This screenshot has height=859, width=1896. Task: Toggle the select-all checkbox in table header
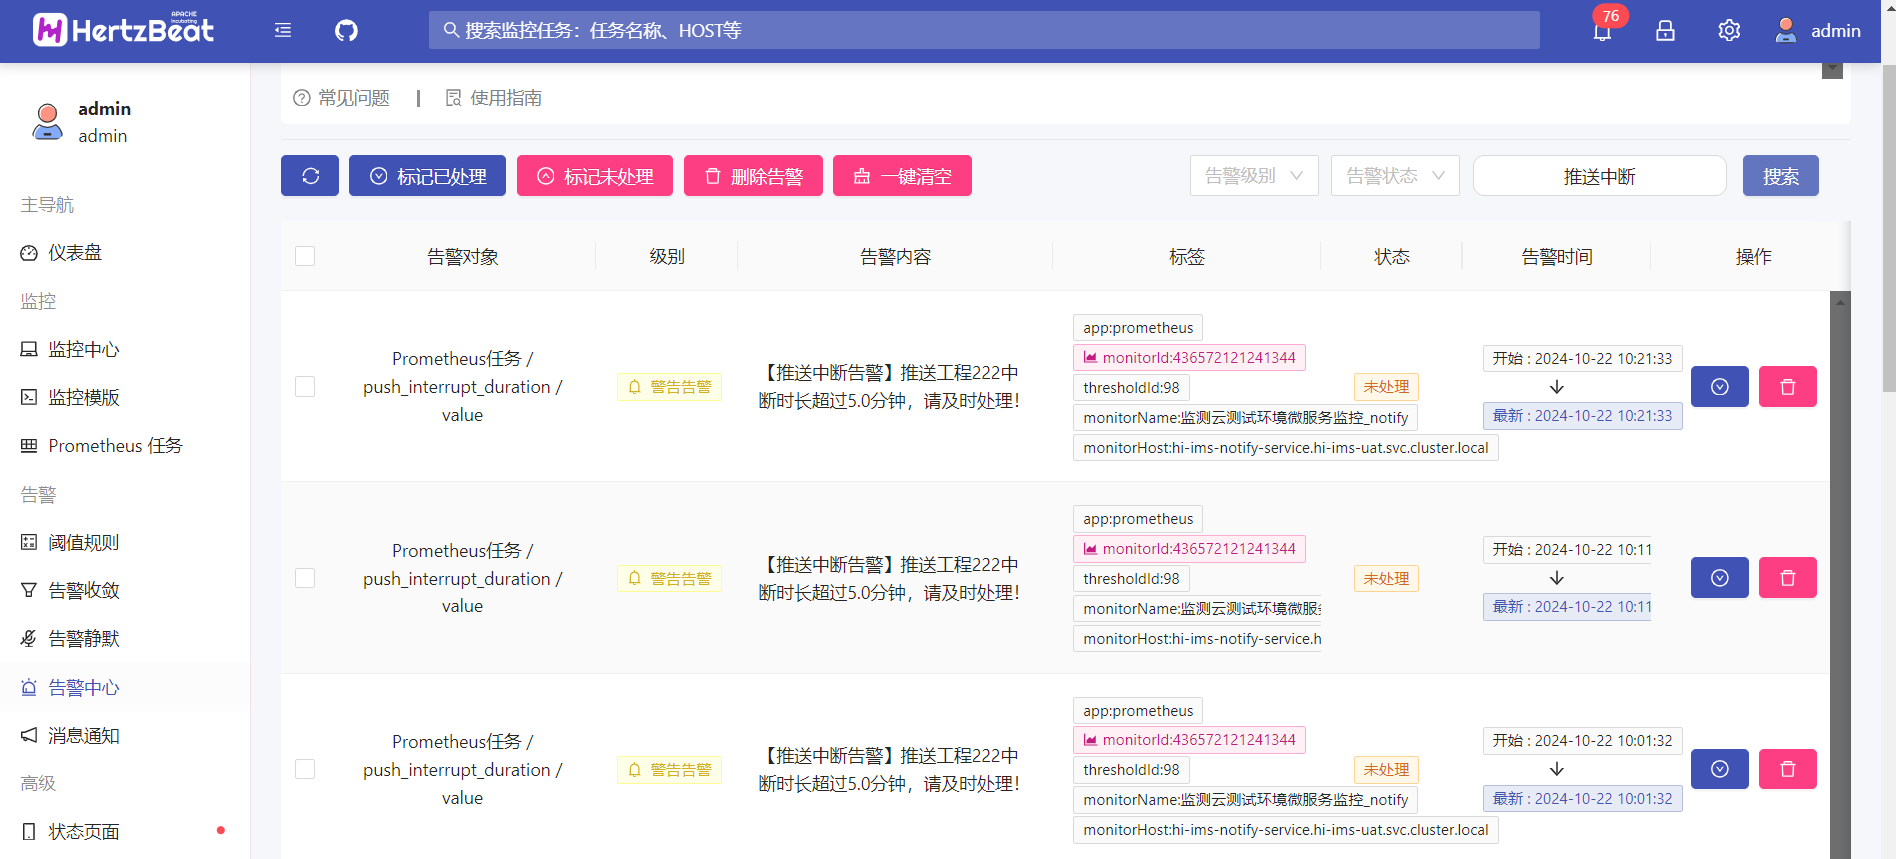point(305,256)
